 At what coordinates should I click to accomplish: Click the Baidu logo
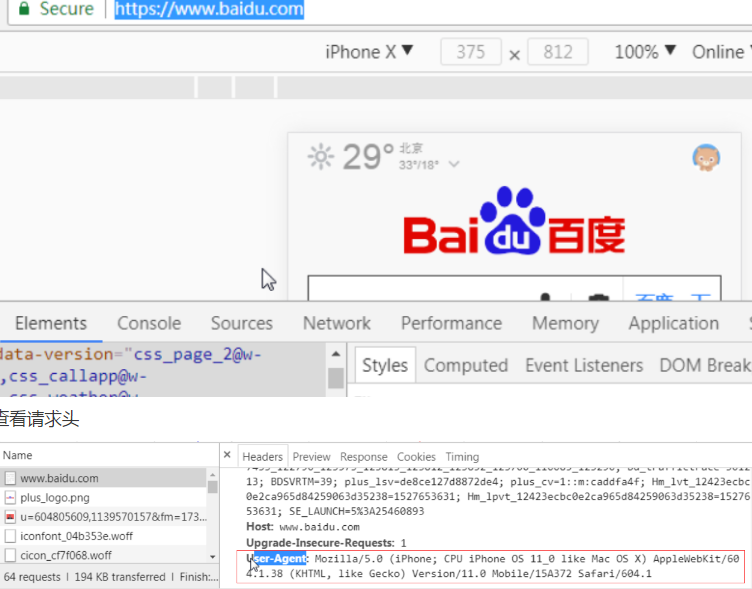[x=514, y=221]
